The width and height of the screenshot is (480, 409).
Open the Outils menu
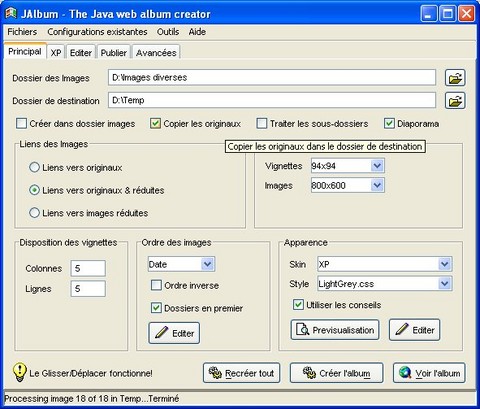[x=168, y=32]
